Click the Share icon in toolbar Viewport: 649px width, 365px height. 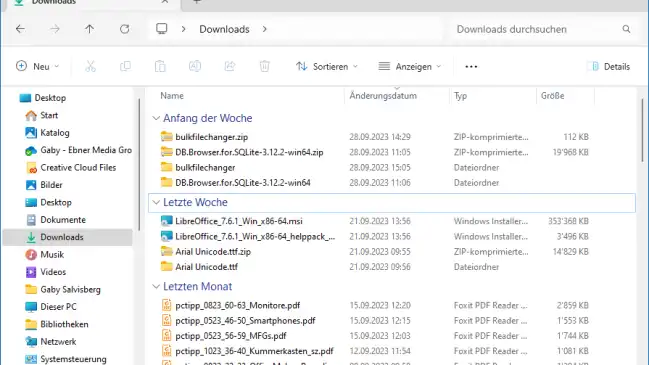pos(230,66)
